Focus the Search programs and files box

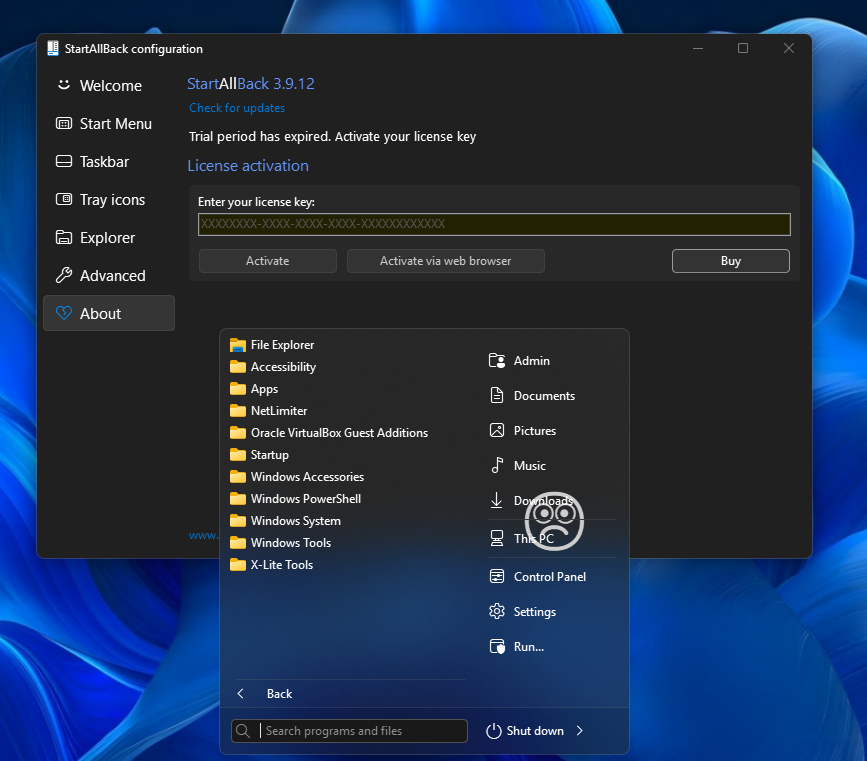tap(349, 731)
